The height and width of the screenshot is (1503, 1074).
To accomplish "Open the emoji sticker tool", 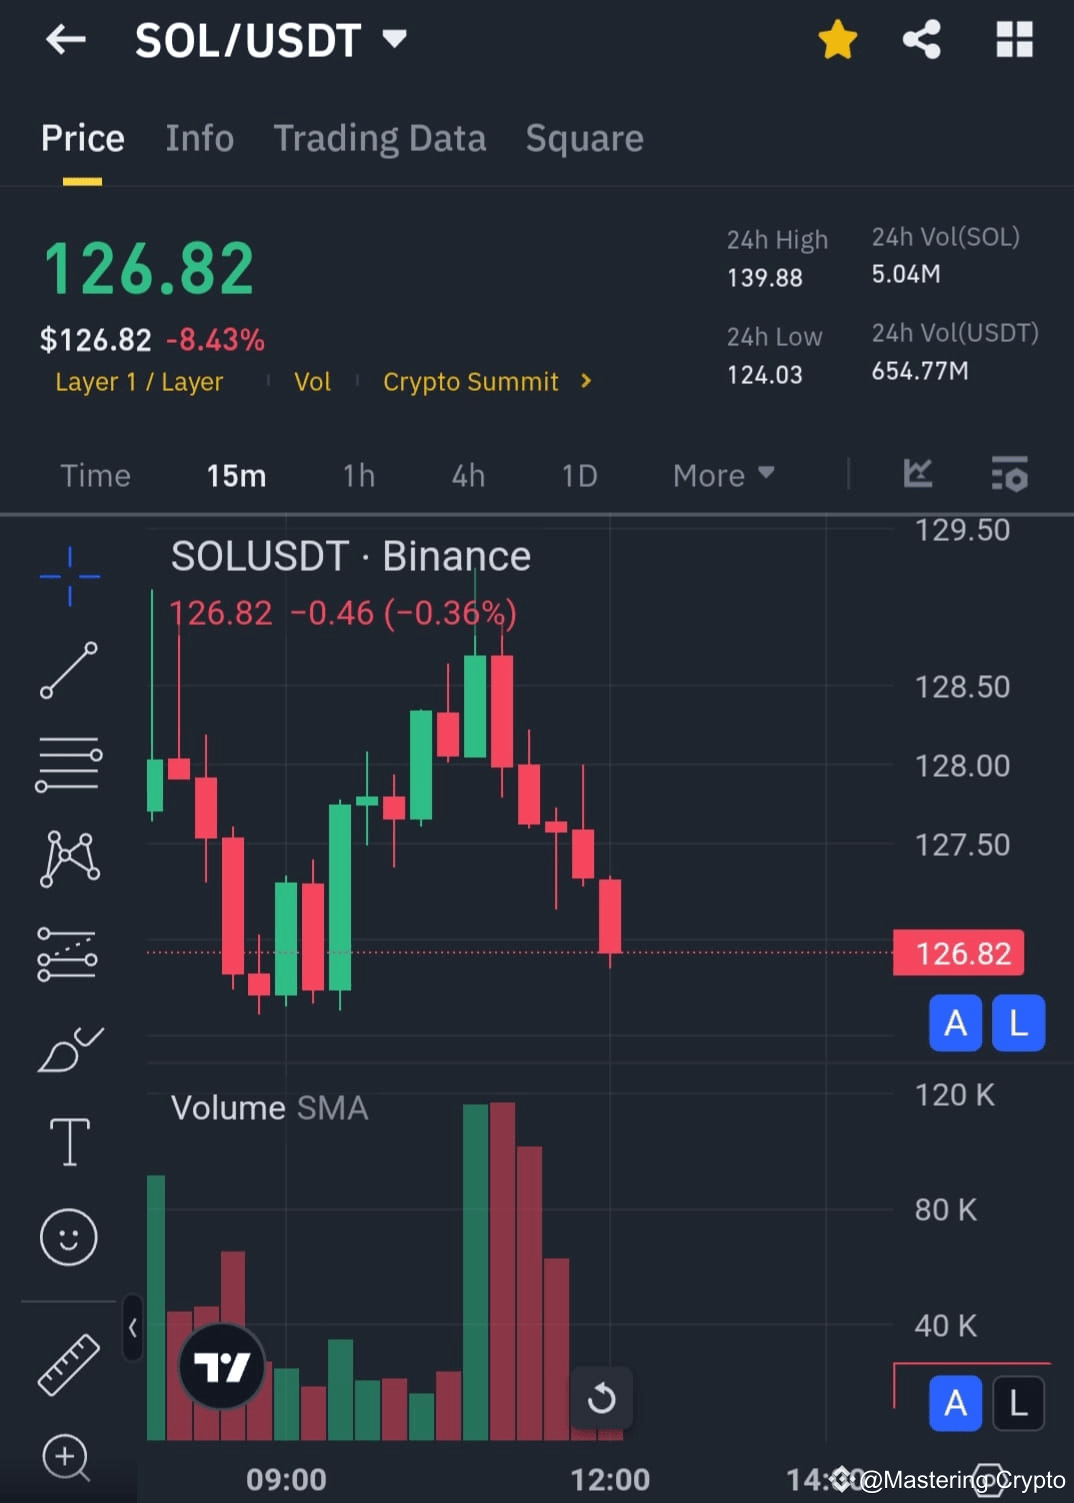I will click(x=68, y=1237).
